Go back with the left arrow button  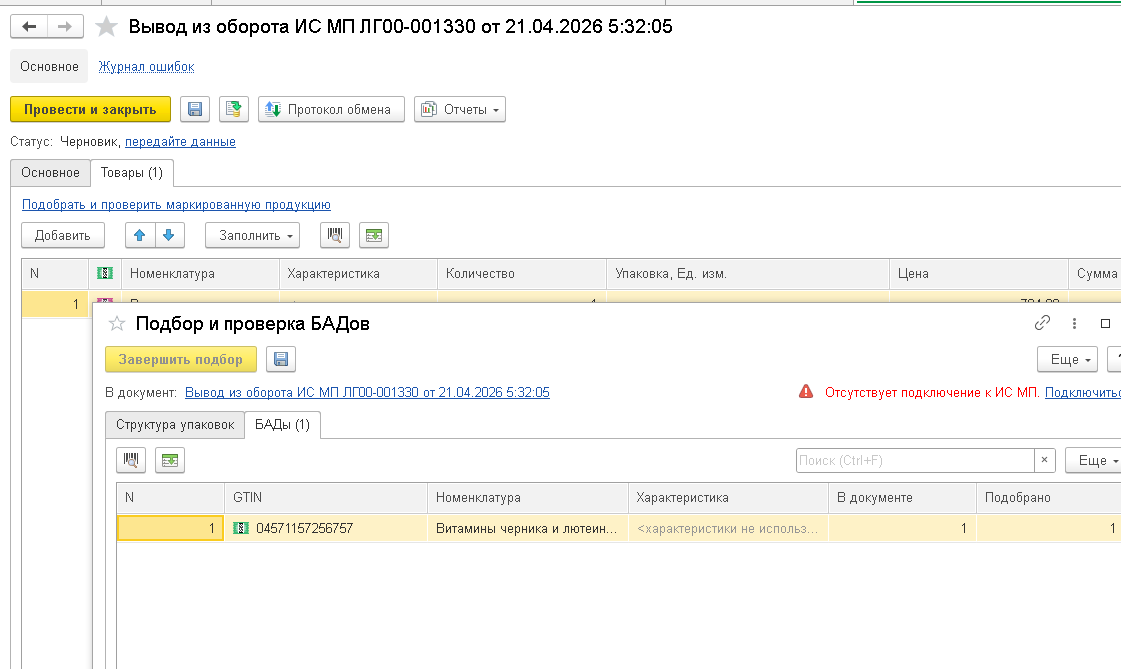tap(29, 26)
